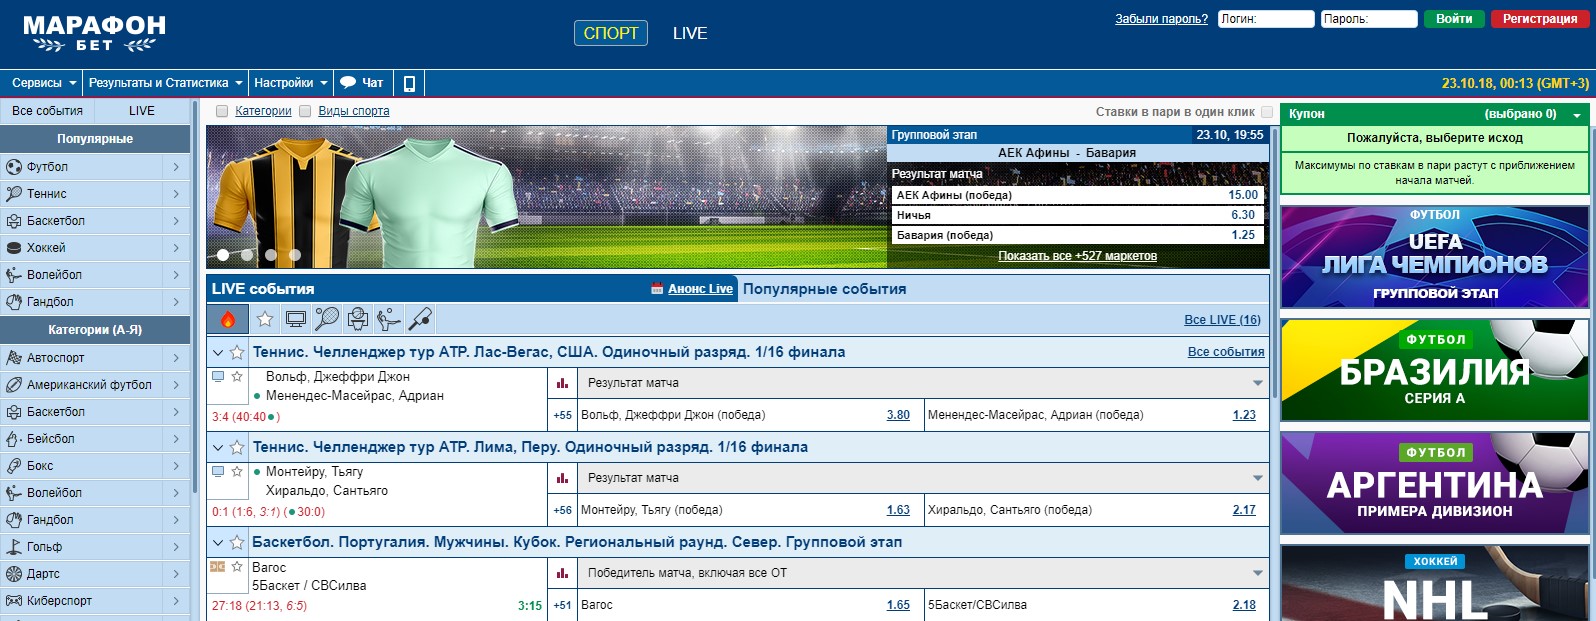Open Результаты и Статистика dropdown
This screenshot has width=1596, height=621.
pos(166,83)
